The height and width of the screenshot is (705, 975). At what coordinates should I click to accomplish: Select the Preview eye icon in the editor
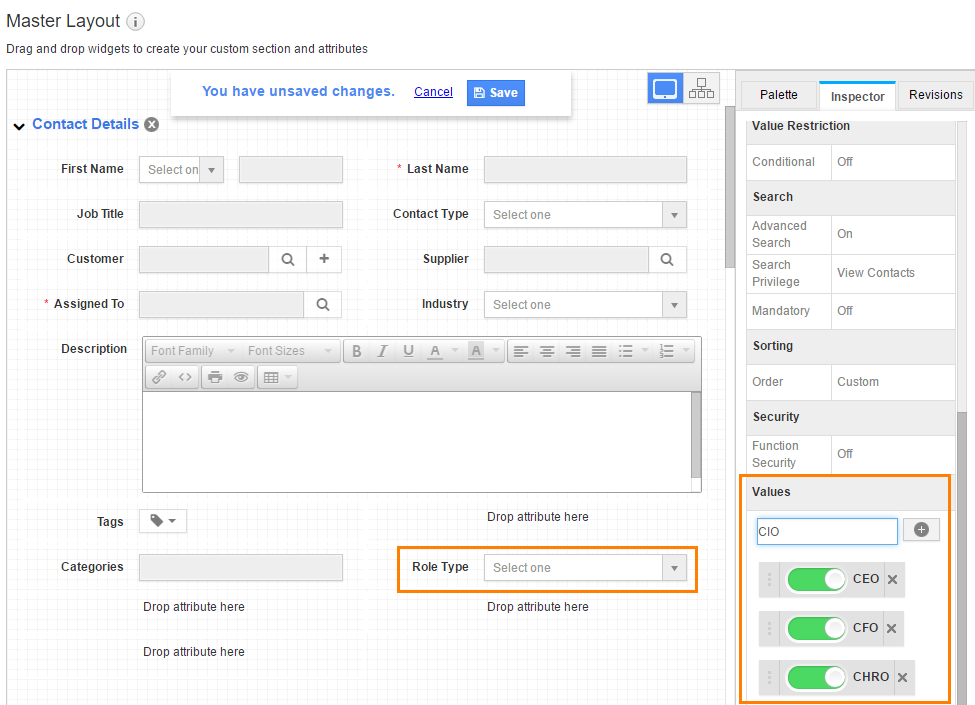240,377
